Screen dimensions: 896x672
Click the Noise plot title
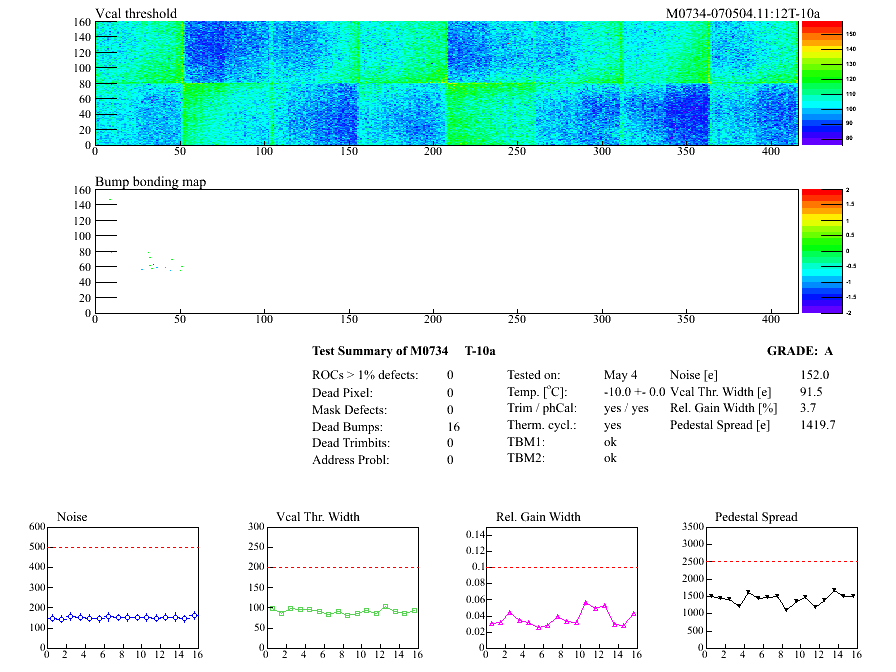click(72, 517)
